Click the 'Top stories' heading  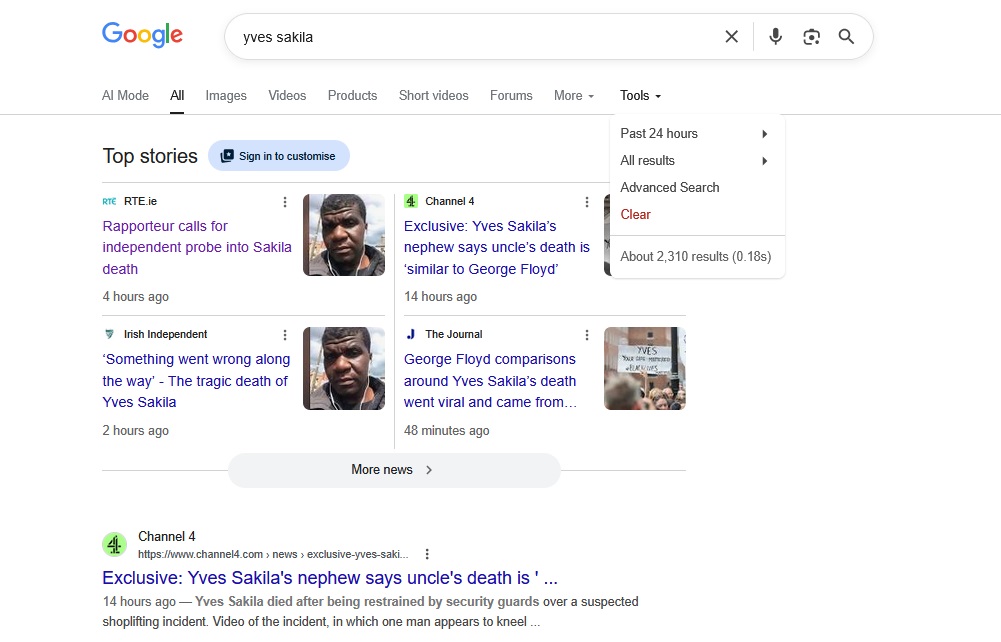[x=150, y=156]
